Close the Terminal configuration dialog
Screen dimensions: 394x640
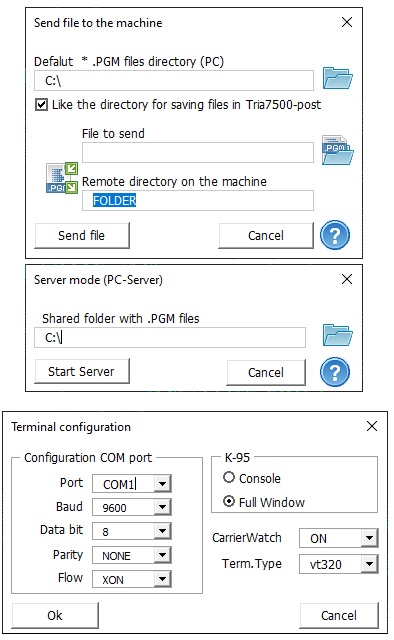pos(372,426)
